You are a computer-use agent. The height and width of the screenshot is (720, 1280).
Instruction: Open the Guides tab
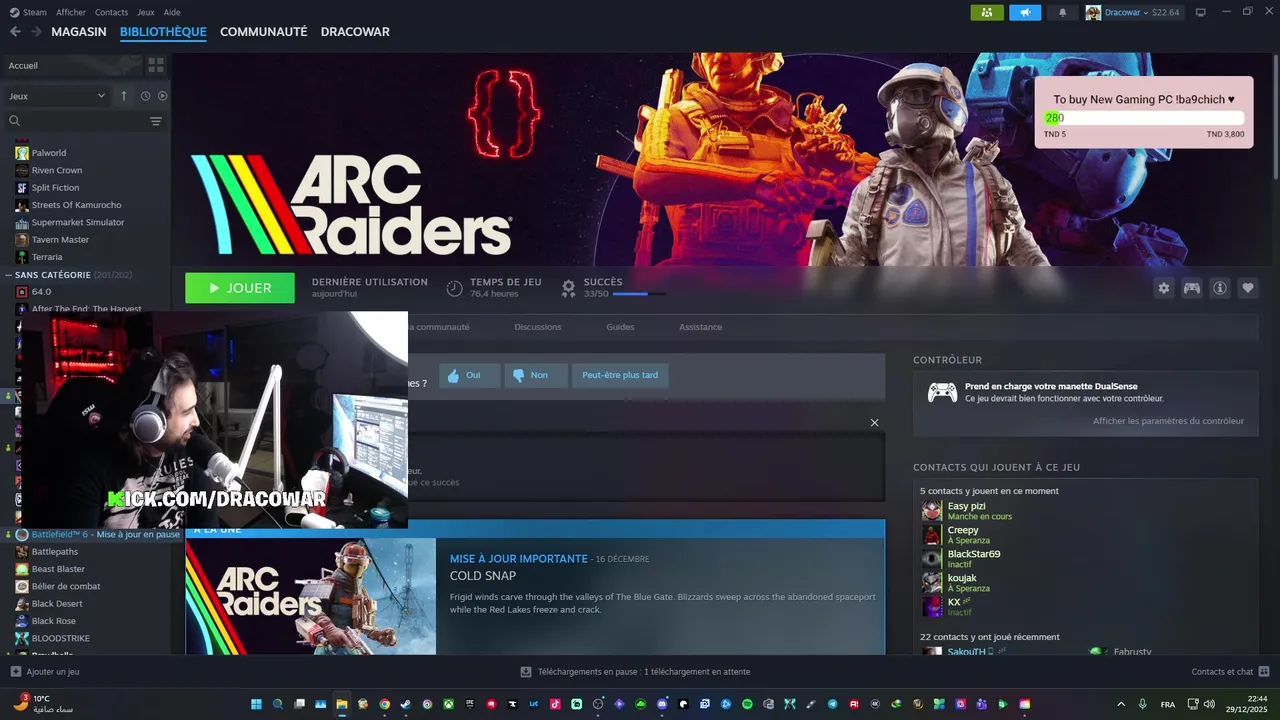[620, 327]
